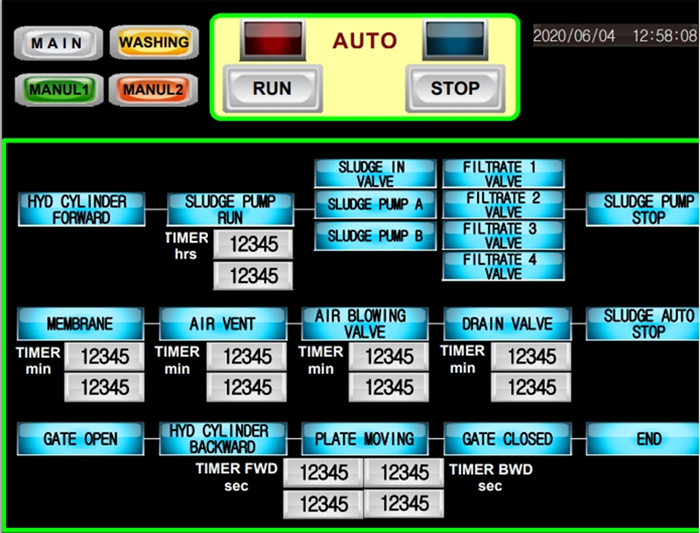Edit the upper MEMBRANE timer value
The height and width of the screenshot is (533, 700).
point(105,356)
